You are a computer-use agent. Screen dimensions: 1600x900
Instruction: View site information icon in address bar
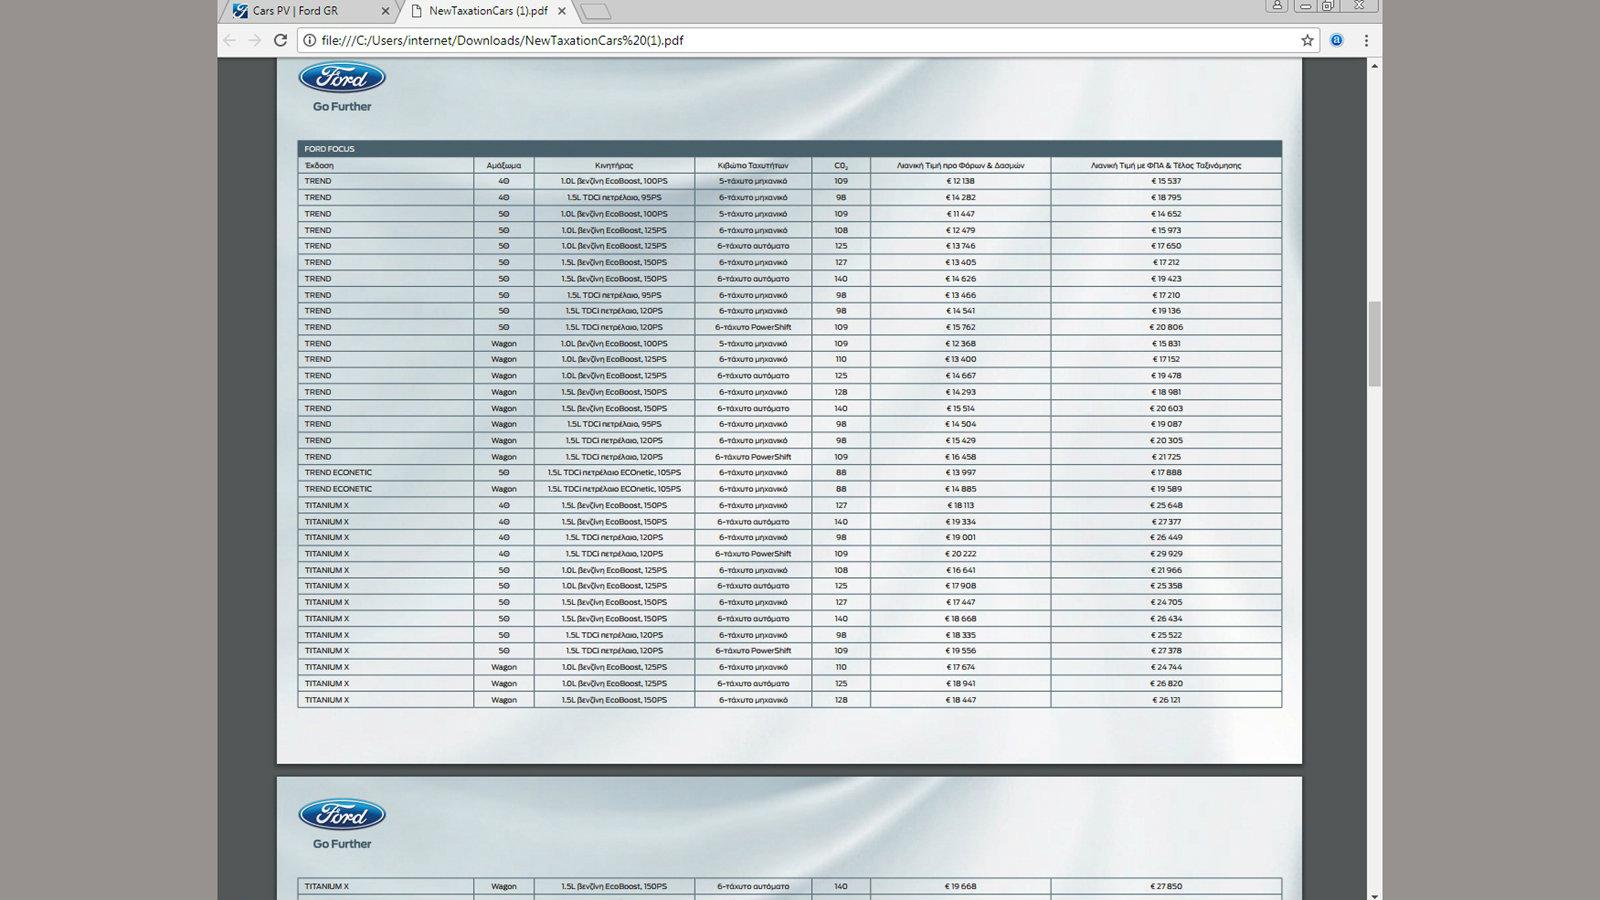(310, 40)
